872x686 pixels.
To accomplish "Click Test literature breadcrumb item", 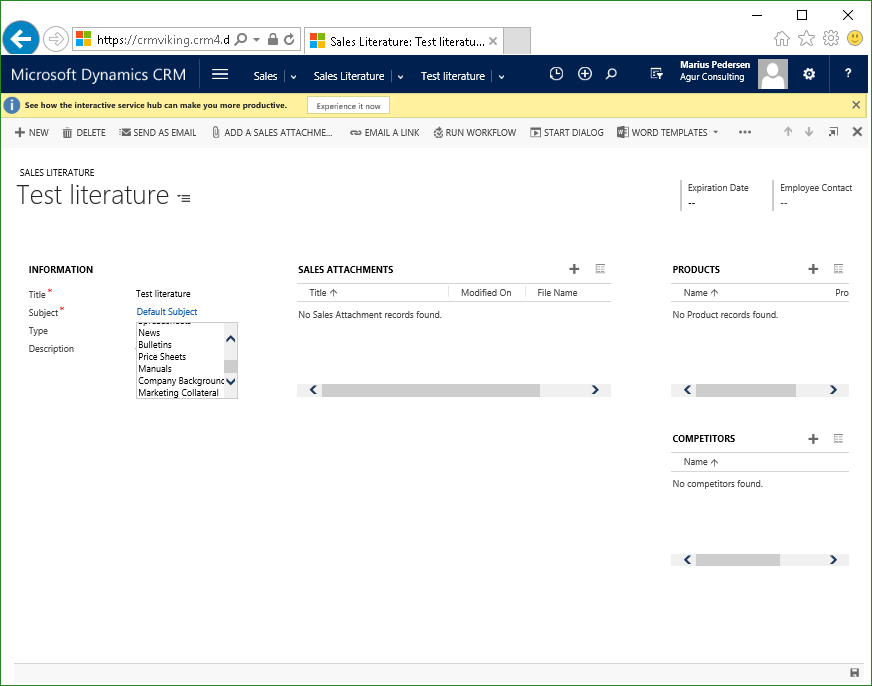I will click(453, 76).
